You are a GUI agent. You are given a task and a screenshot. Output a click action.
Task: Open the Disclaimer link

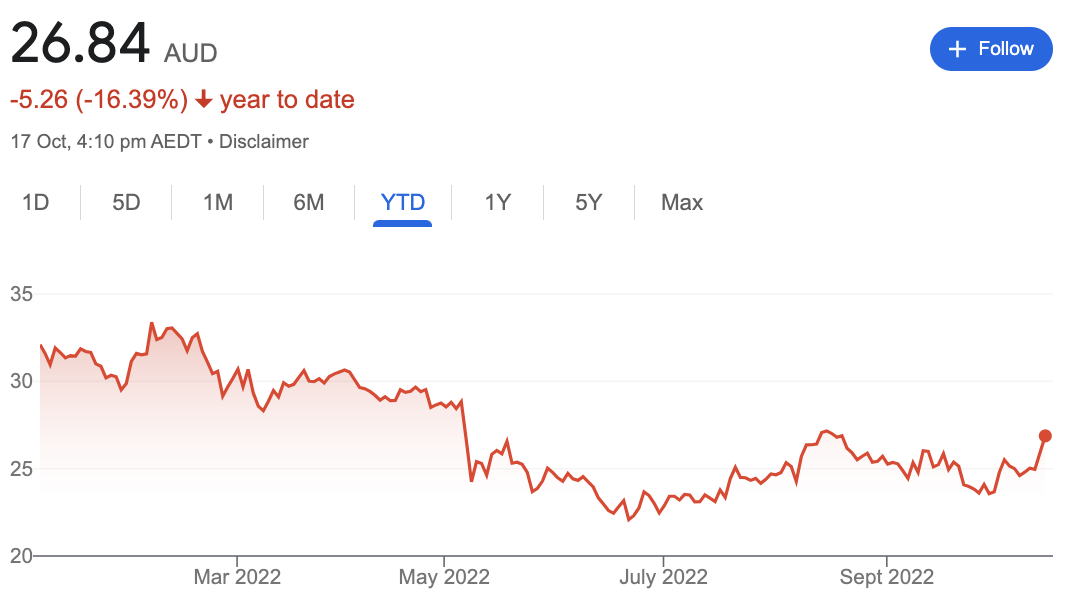tap(264, 142)
